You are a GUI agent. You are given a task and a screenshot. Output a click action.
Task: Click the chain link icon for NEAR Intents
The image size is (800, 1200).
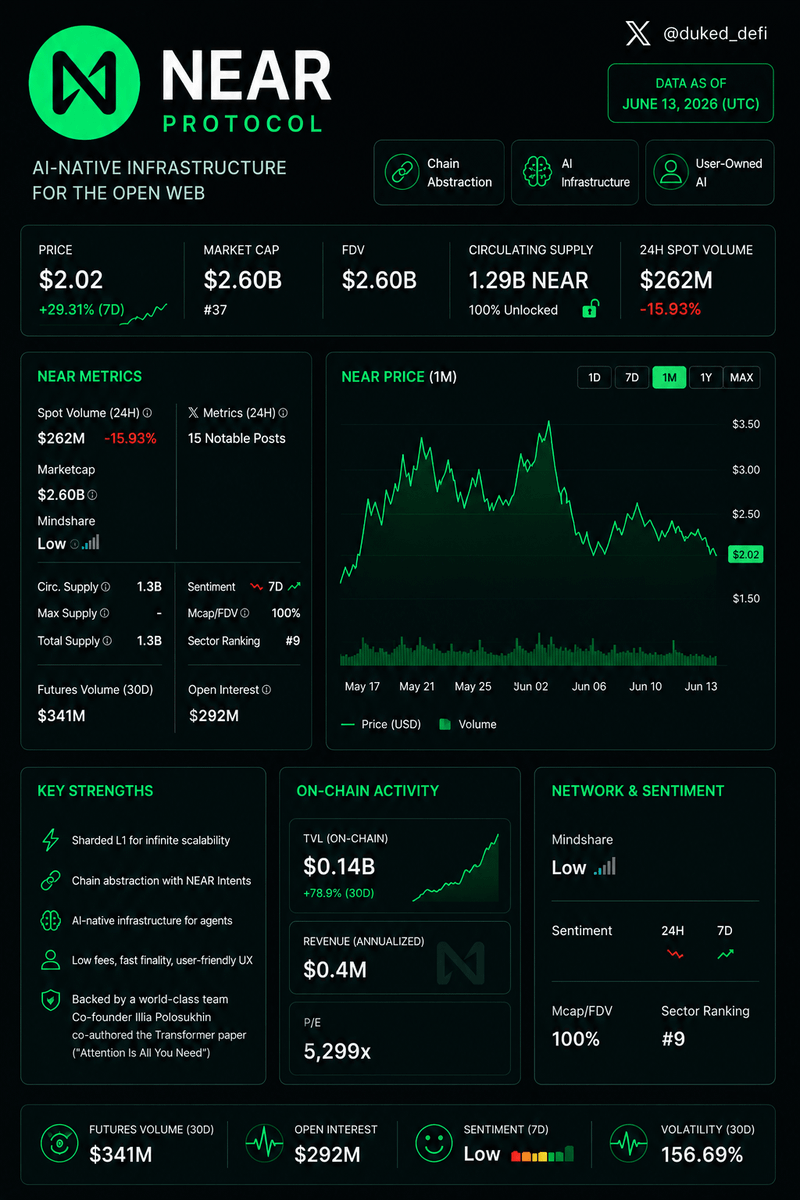(50, 881)
